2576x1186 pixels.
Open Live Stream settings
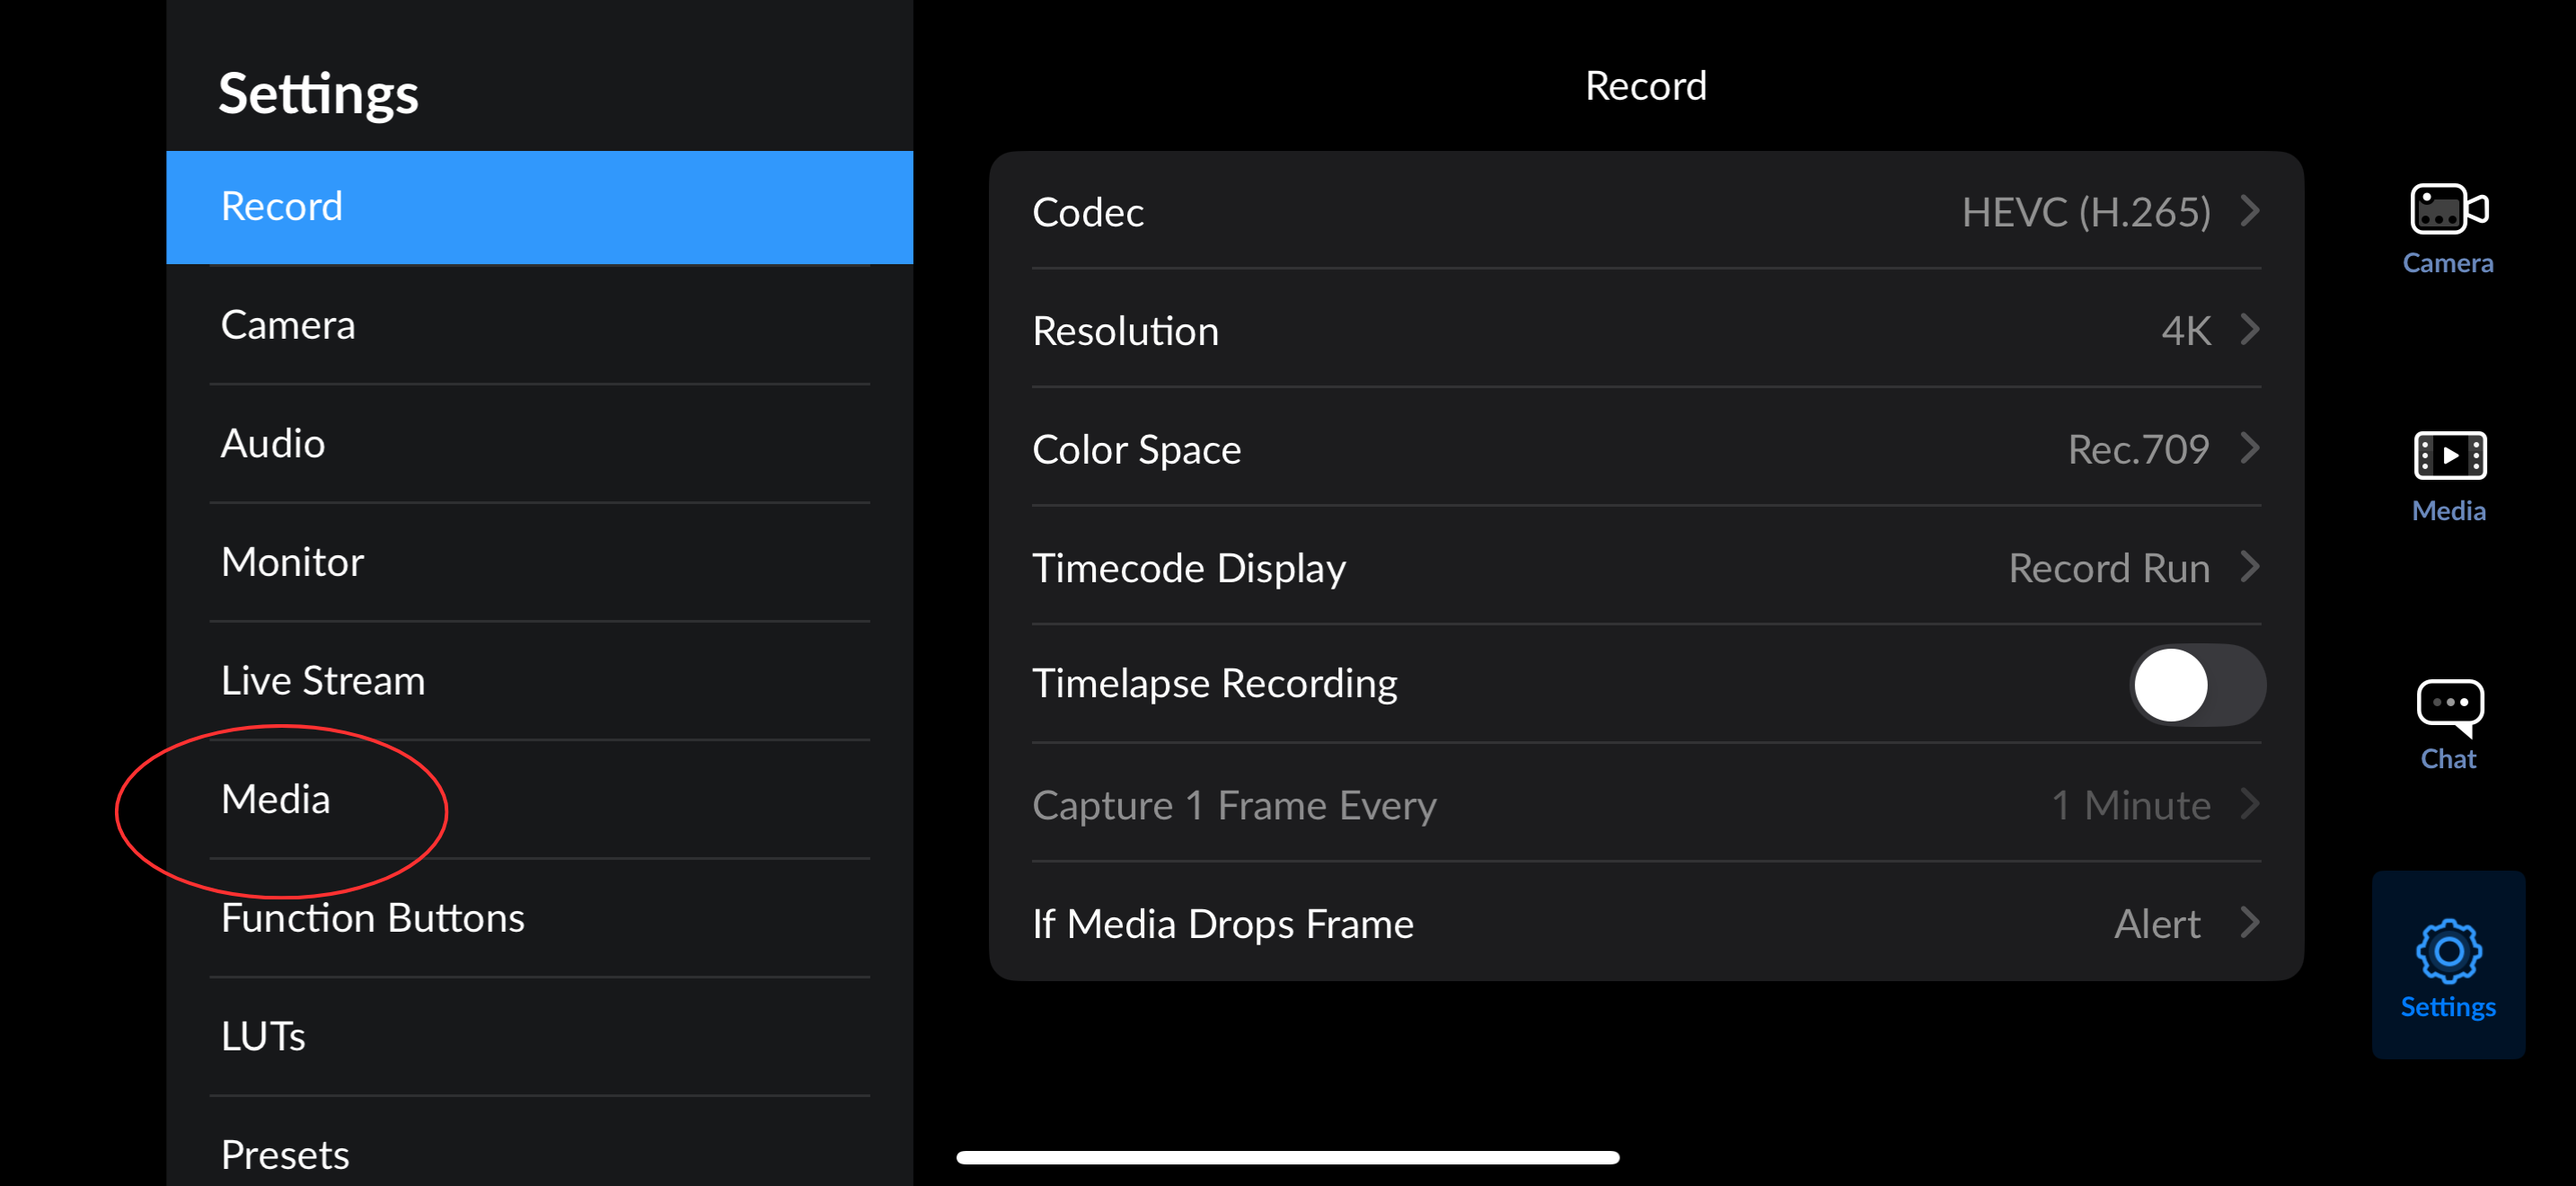(539, 681)
